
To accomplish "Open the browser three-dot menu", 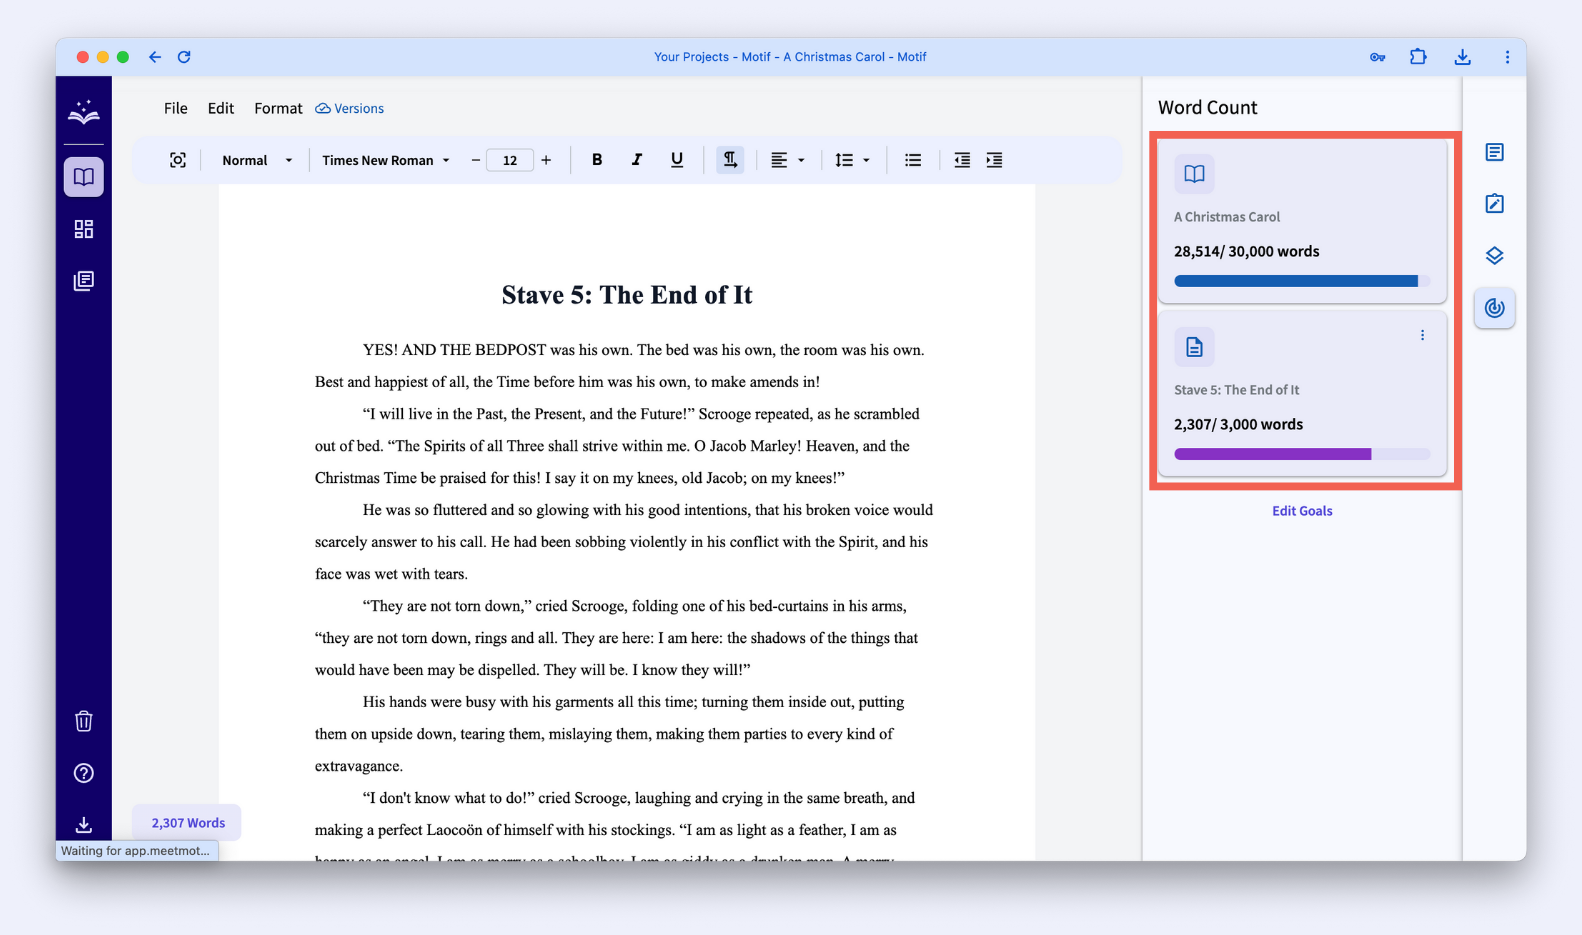I will point(1507,57).
